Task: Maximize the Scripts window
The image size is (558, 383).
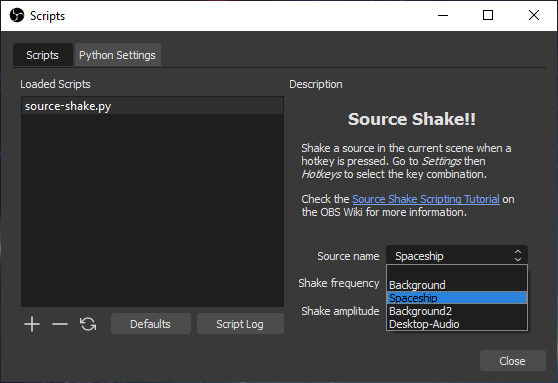Action: pos(488,15)
